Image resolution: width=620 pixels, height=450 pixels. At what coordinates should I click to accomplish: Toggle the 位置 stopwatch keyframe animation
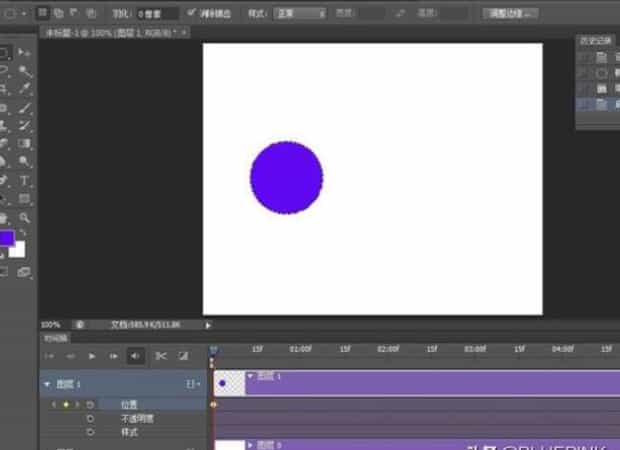(x=90, y=404)
